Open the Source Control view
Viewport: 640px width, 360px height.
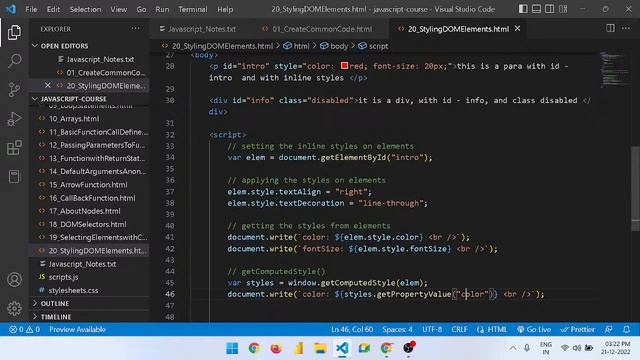coord(14,90)
